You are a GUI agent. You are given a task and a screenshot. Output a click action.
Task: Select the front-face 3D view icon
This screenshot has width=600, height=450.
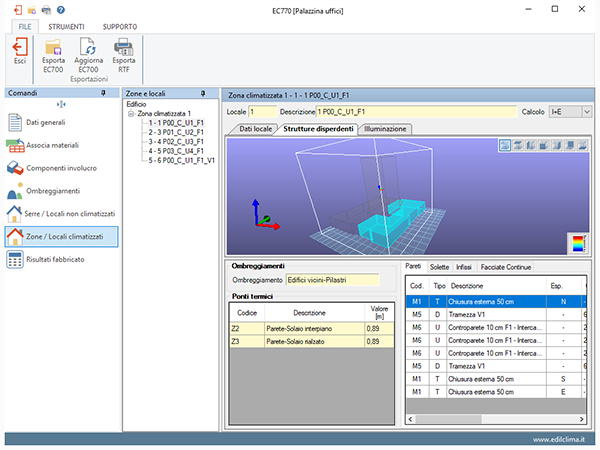[544, 145]
